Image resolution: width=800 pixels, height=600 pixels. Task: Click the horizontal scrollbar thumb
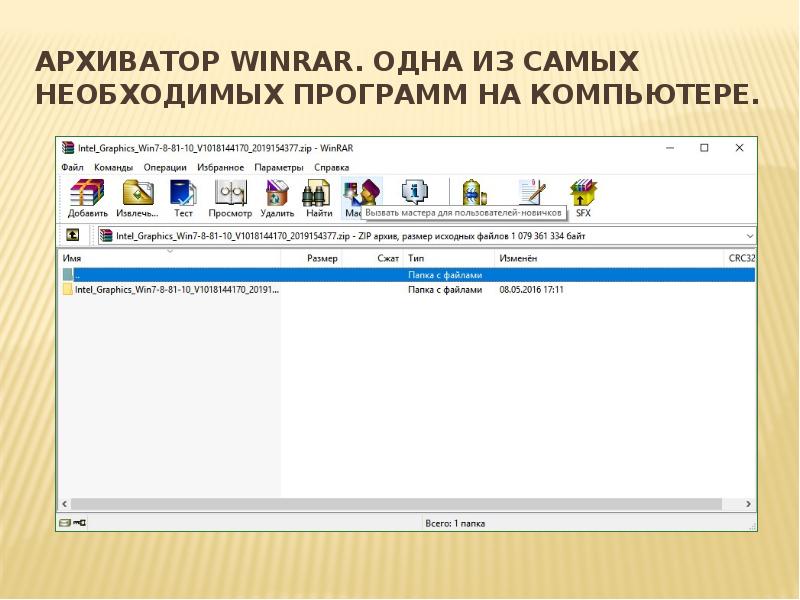(396, 504)
